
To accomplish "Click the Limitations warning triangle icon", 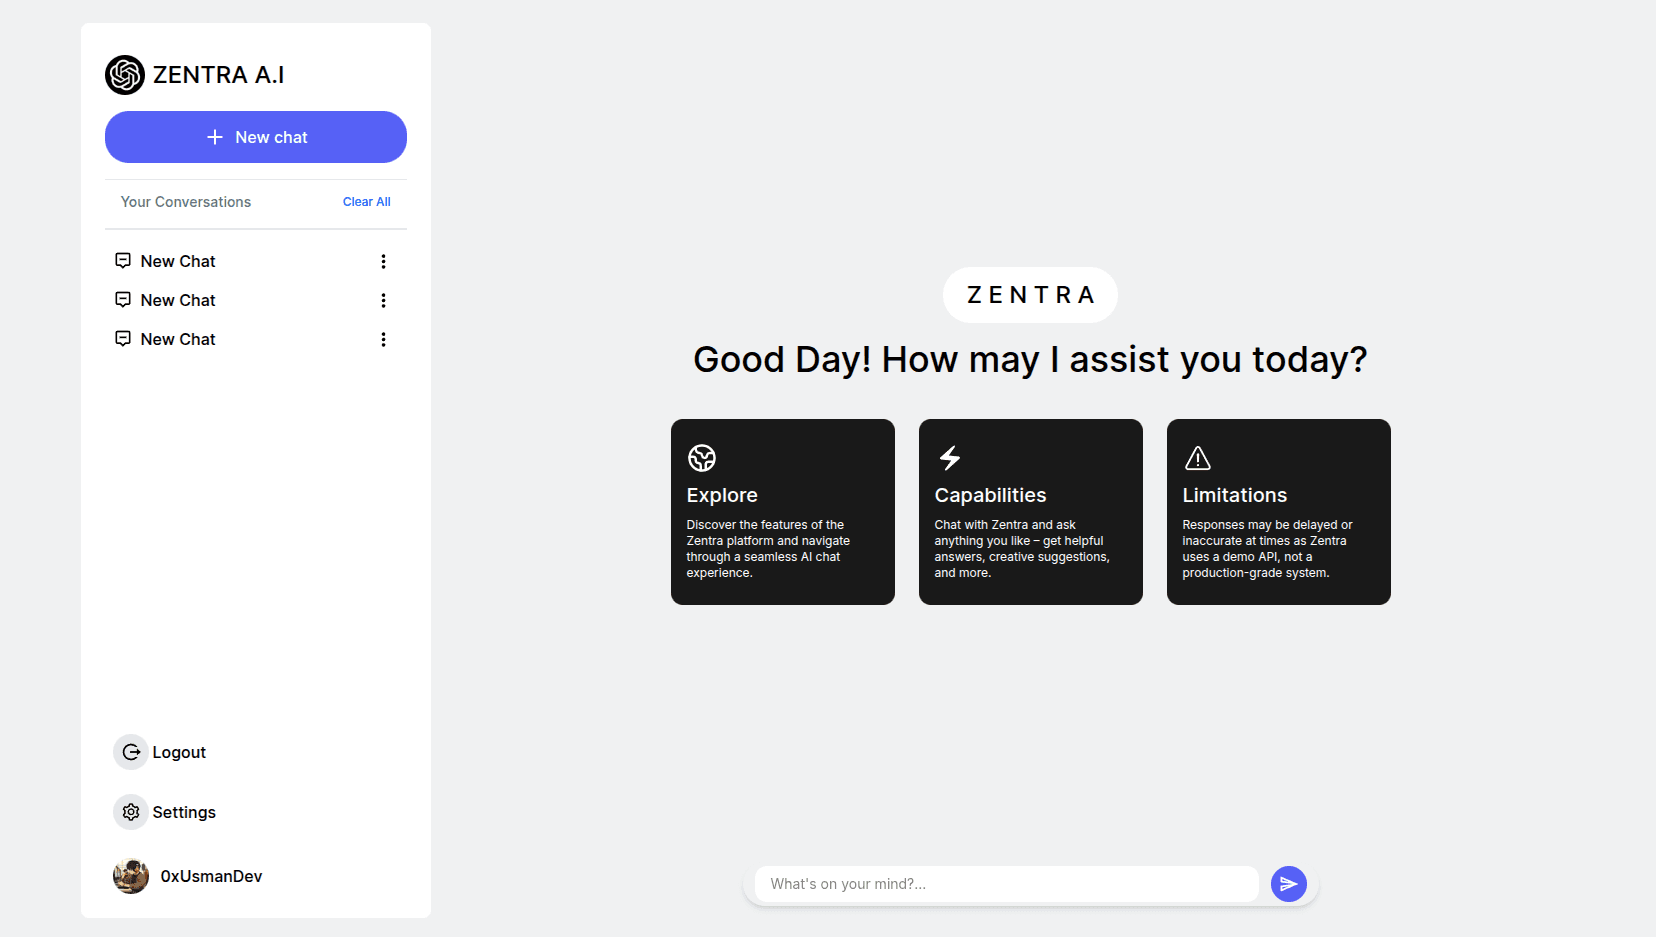I will pos(1198,458).
